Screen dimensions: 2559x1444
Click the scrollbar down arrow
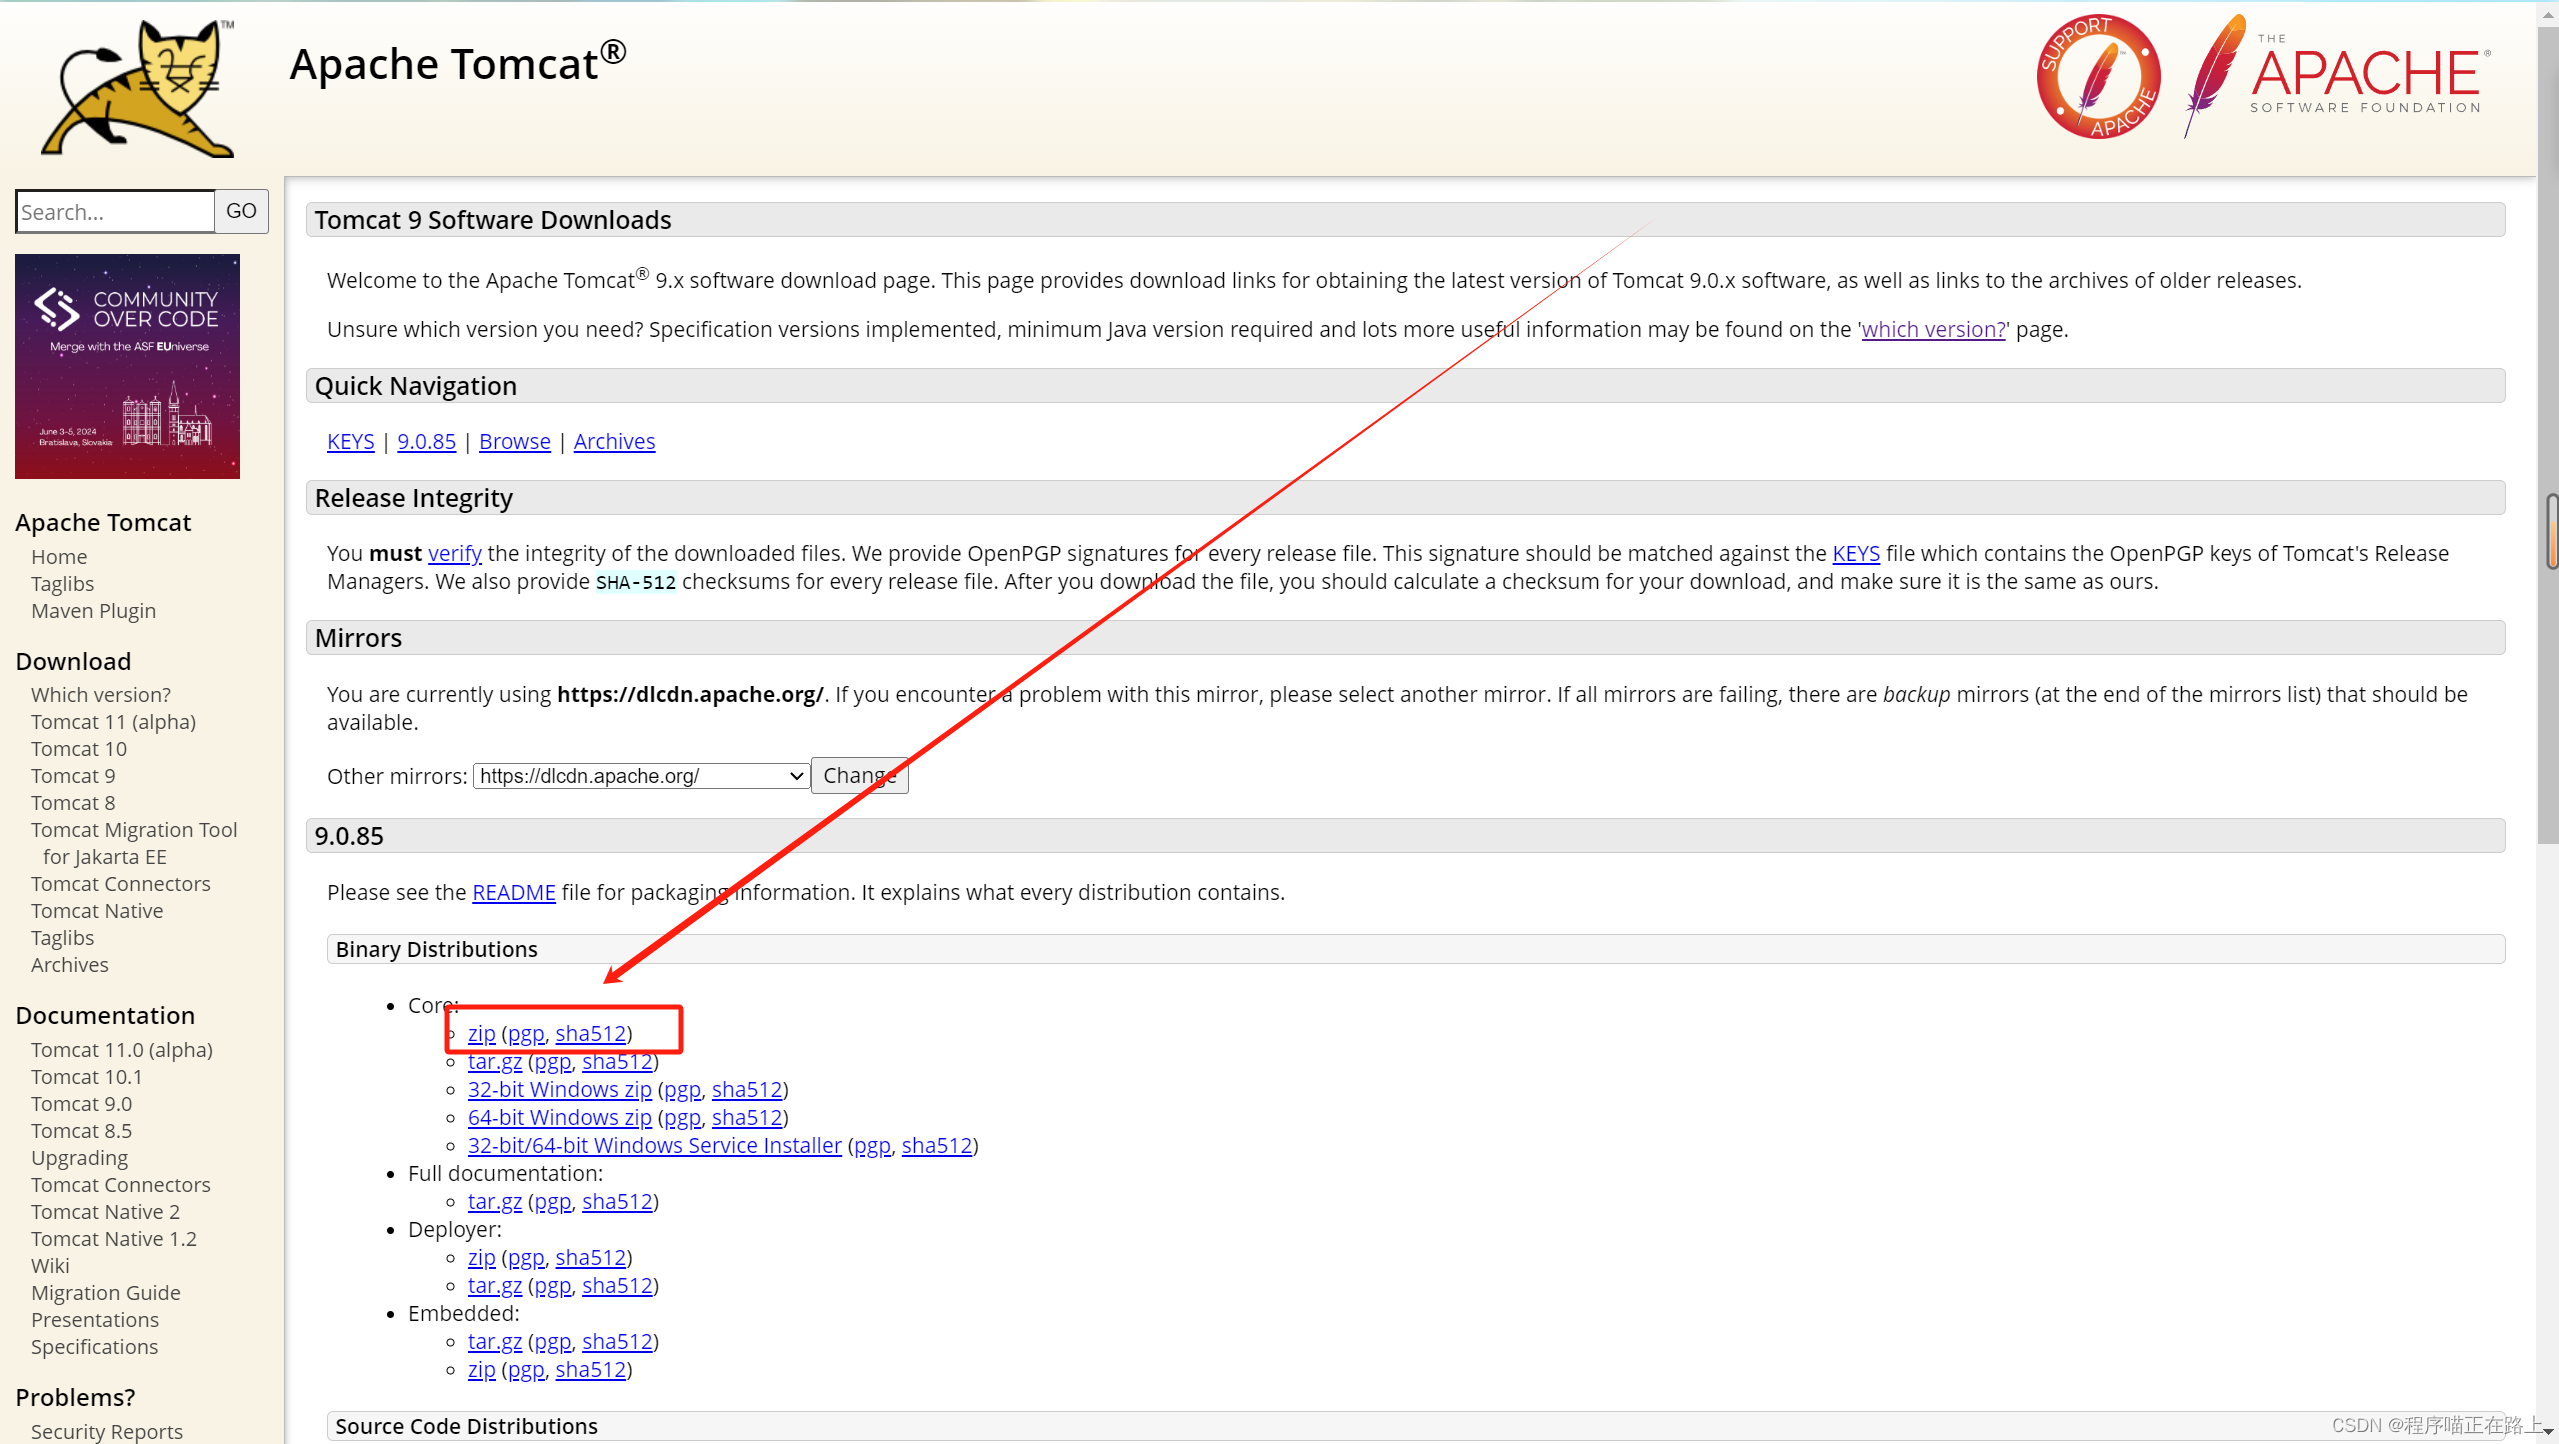pos(2548,1432)
